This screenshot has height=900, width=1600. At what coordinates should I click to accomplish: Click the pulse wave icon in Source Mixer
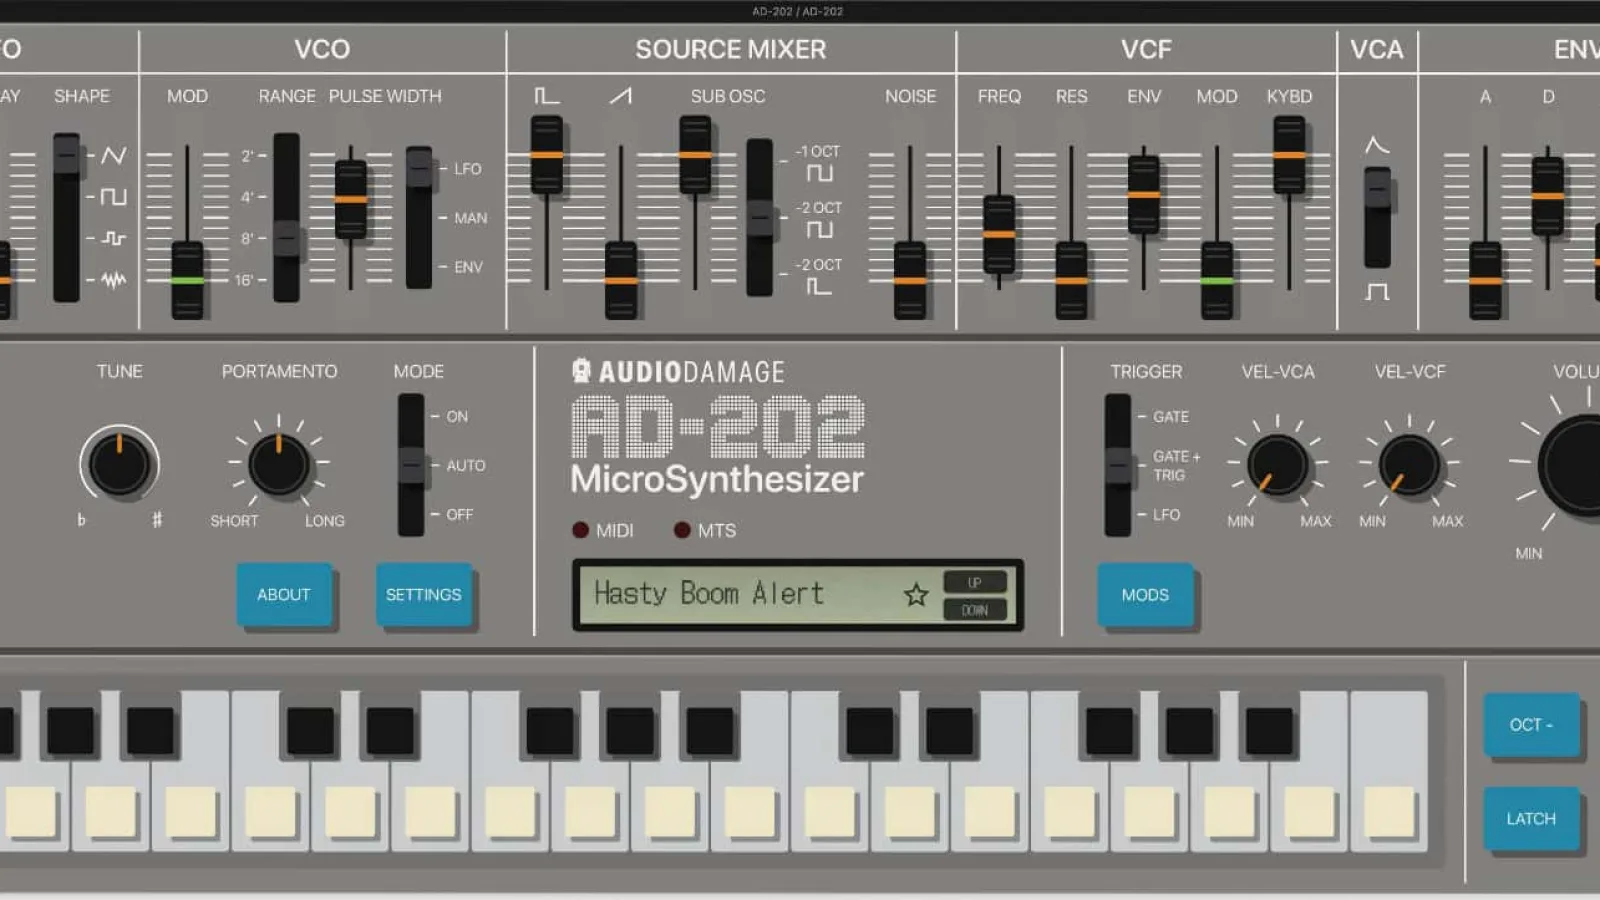[546, 96]
